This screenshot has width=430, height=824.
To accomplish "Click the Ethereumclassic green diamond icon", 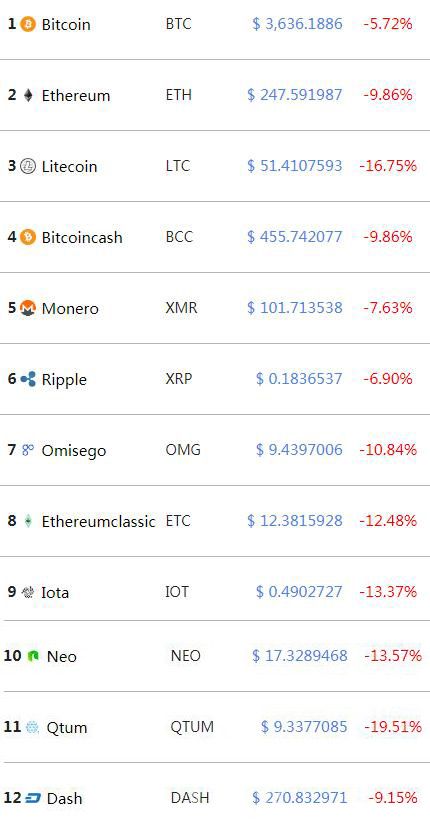I will [28, 521].
